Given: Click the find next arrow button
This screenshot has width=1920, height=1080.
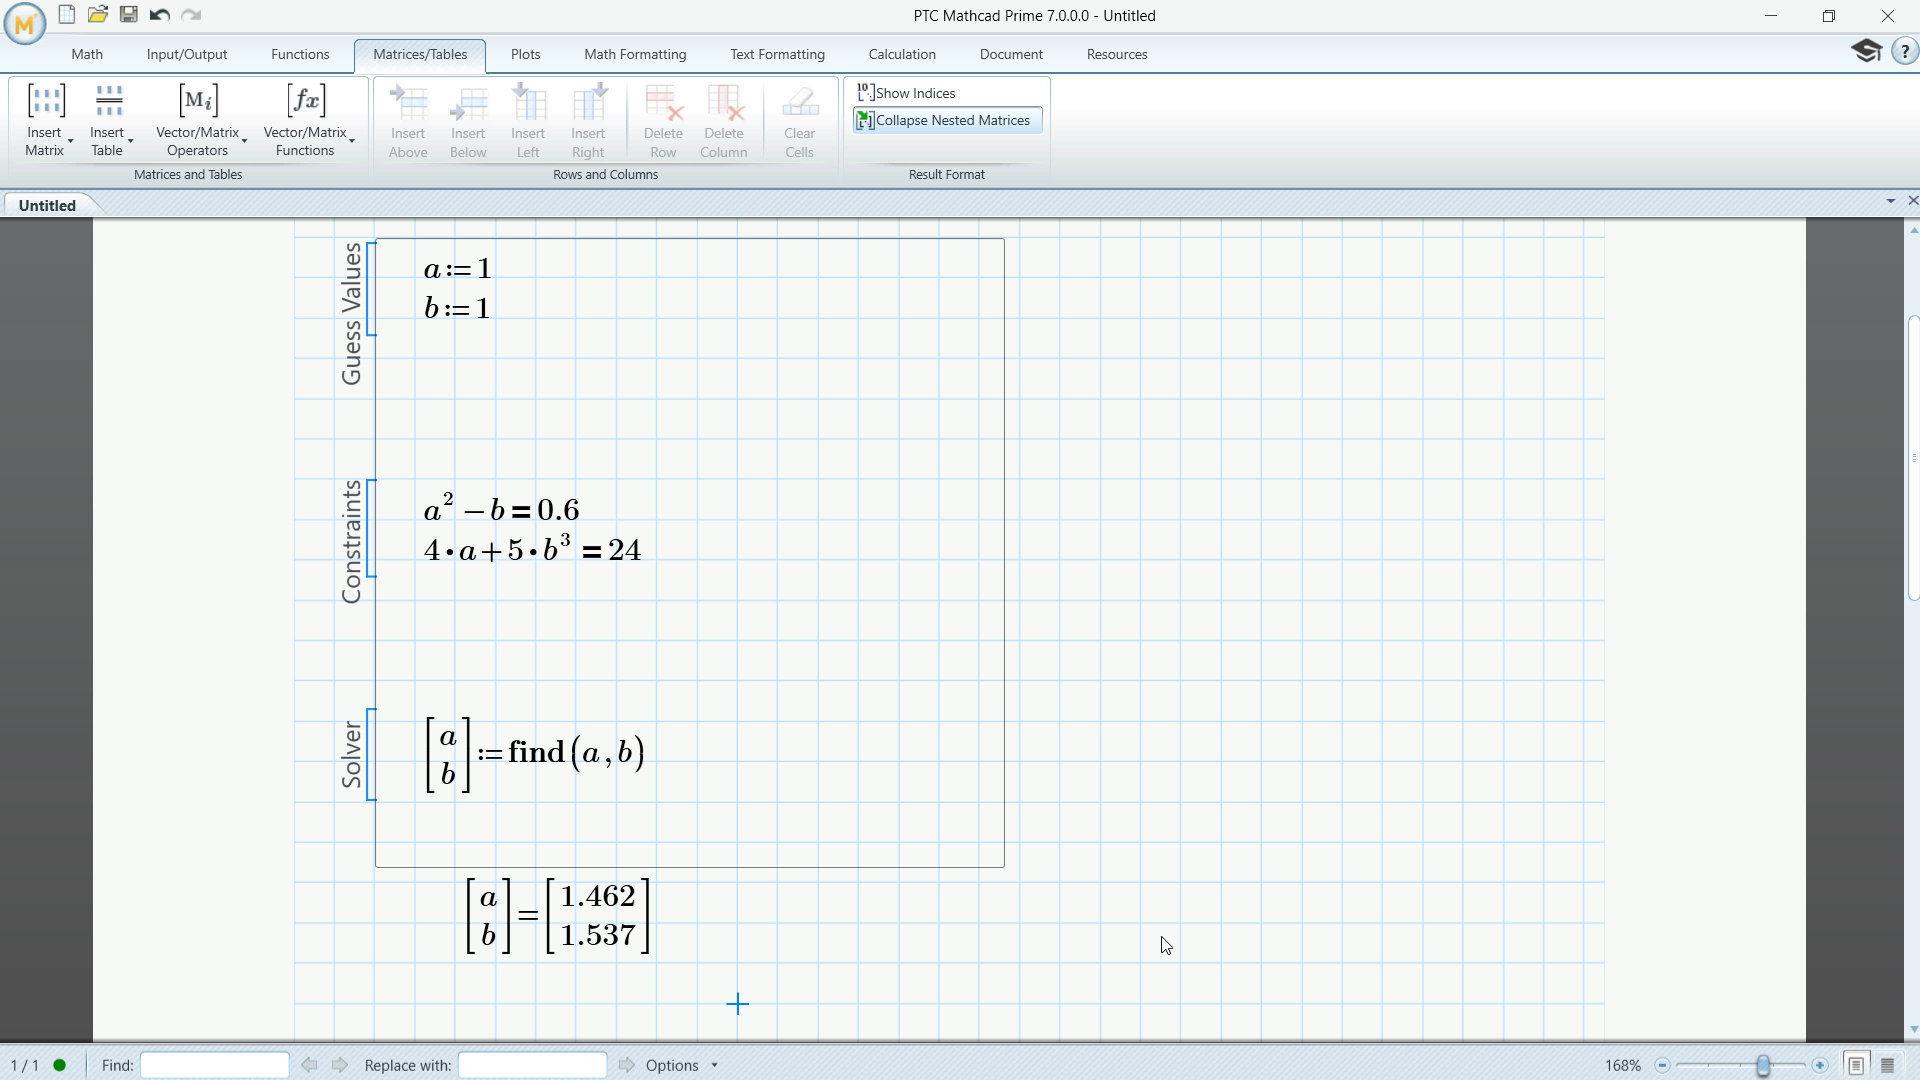Looking at the screenshot, I should click(x=340, y=1065).
